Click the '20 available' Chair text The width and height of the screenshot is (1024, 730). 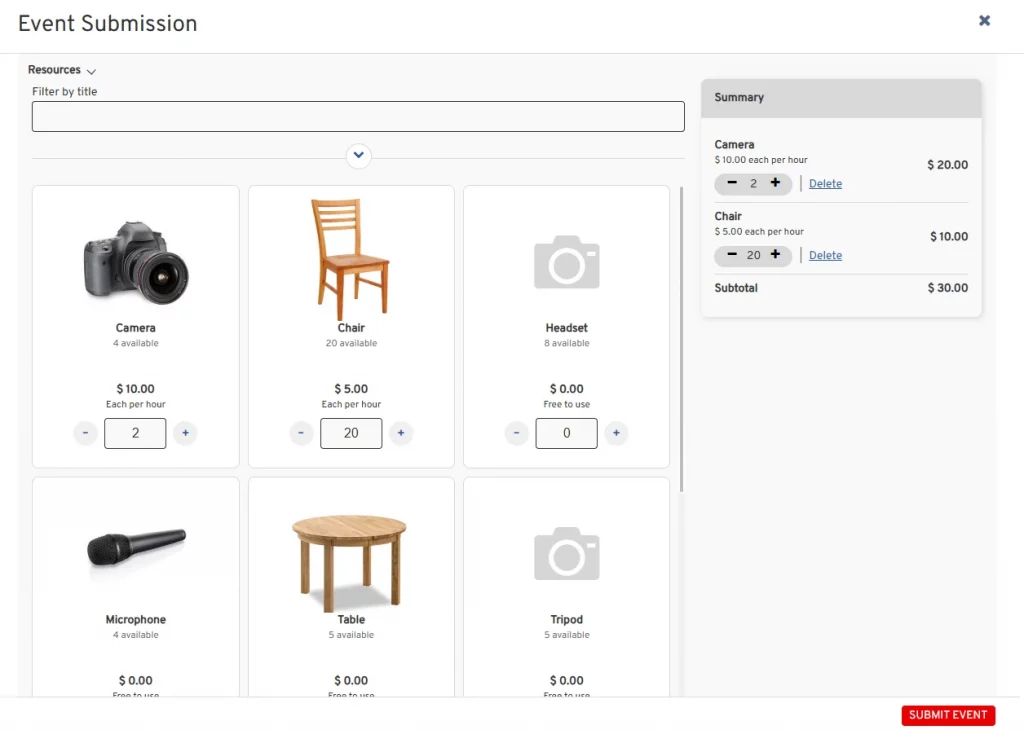pyautogui.click(x=351, y=343)
